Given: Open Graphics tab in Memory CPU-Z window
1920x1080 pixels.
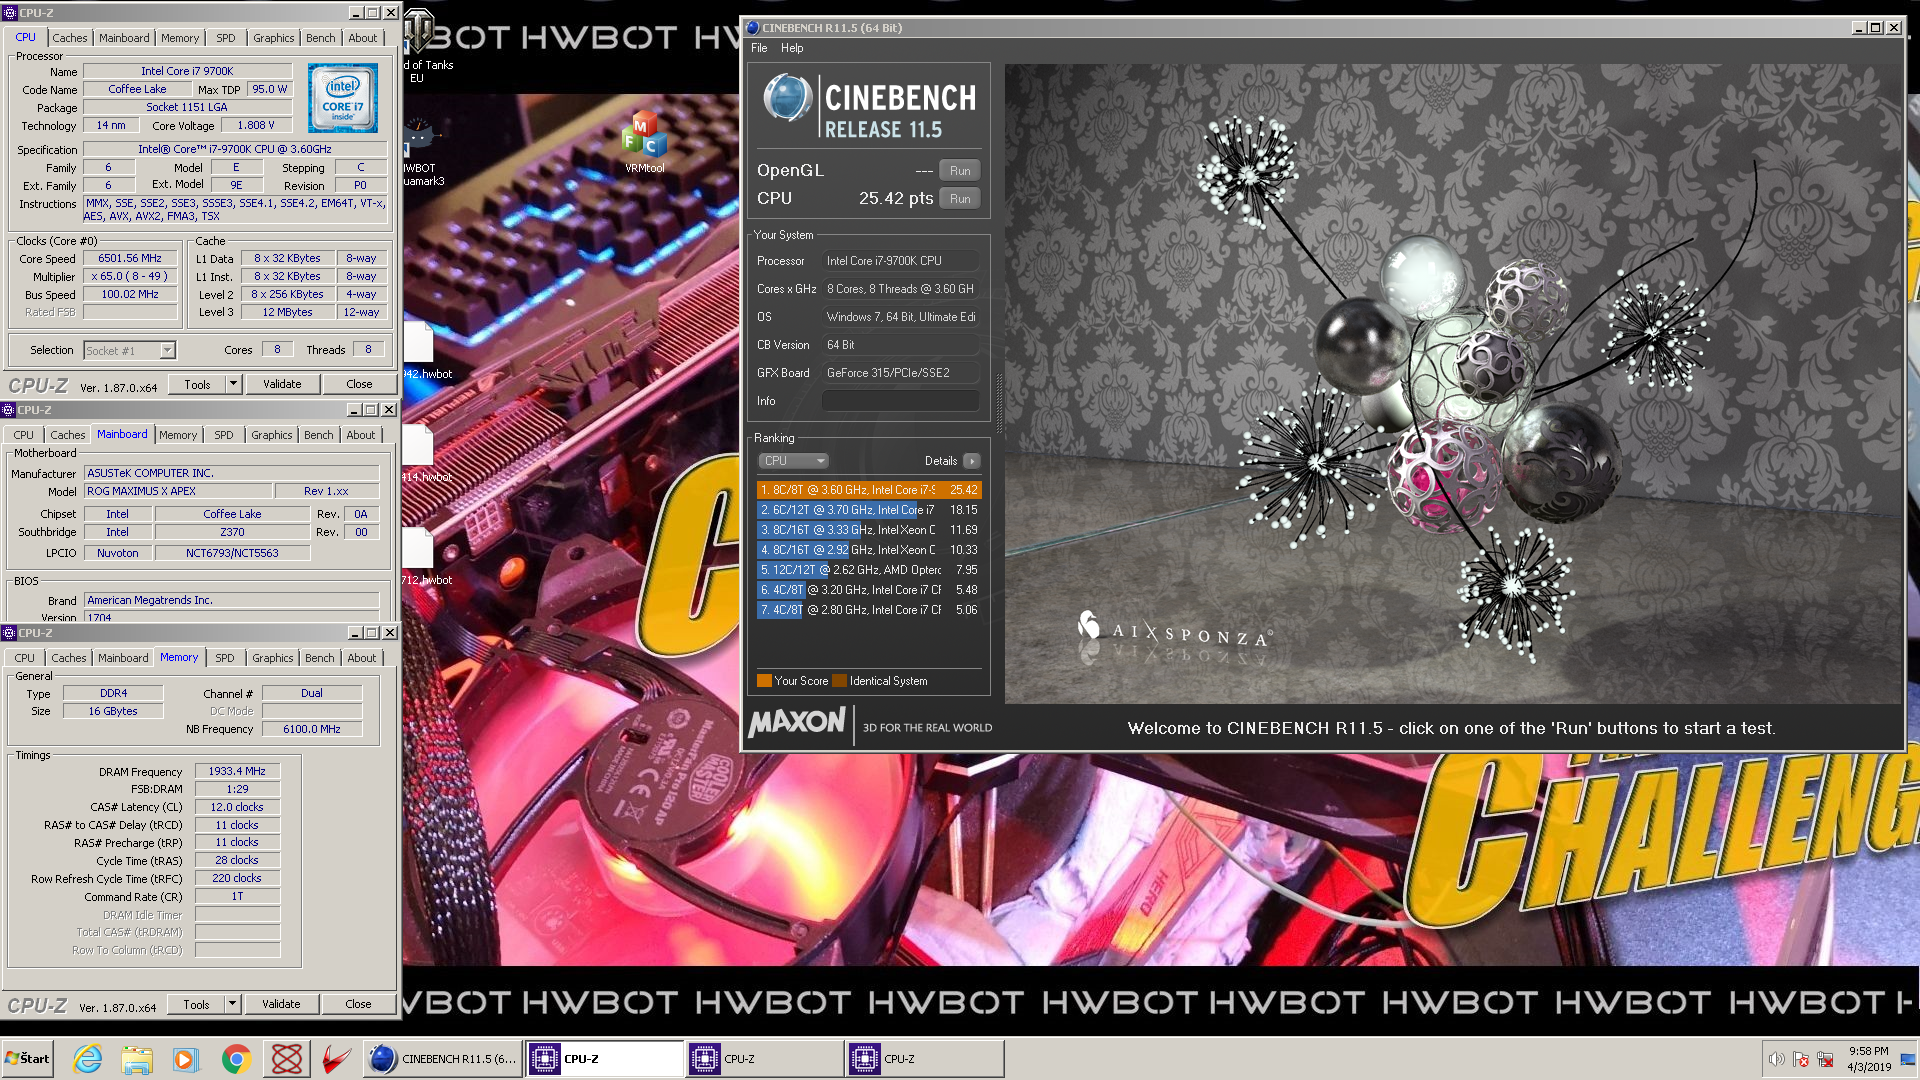Looking at the screenshot, I should [x=272, y=658].
